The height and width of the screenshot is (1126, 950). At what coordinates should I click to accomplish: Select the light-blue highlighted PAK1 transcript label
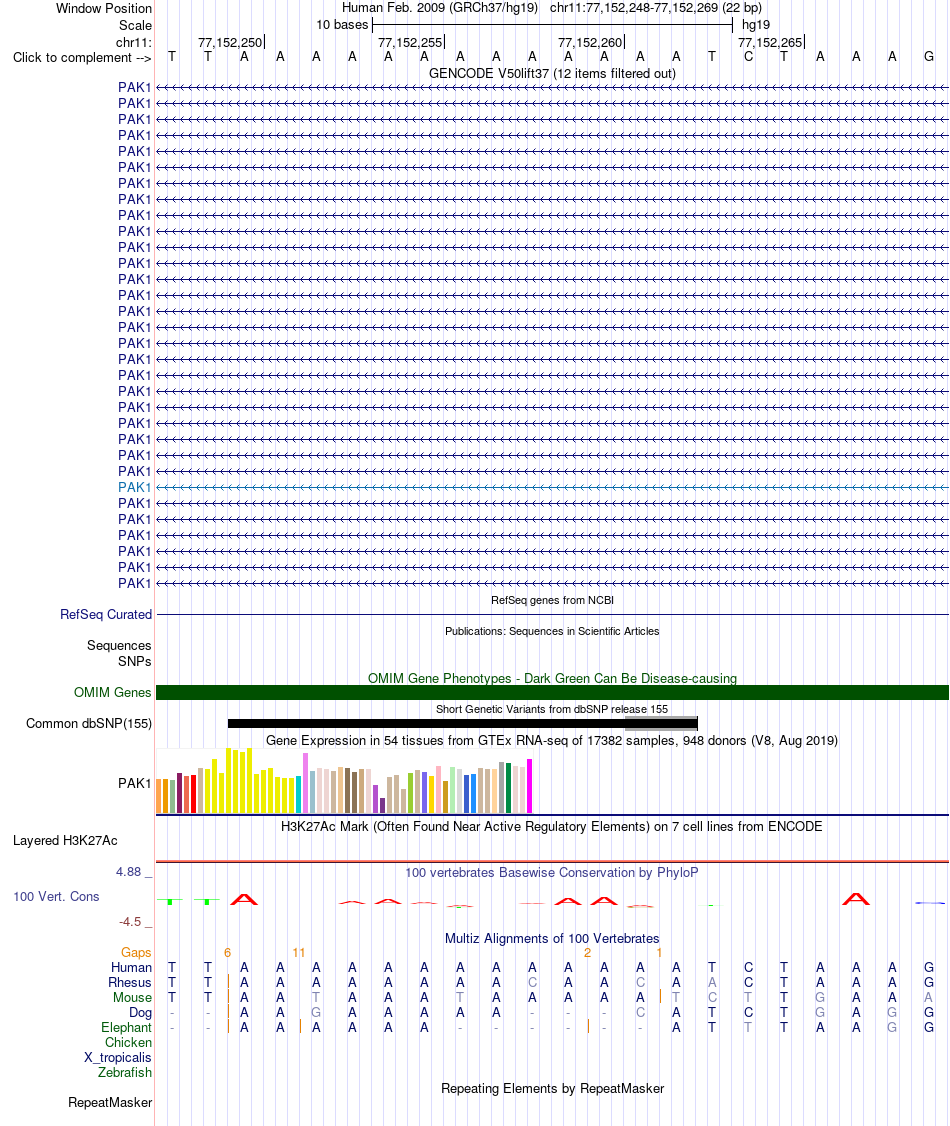(x=134, y=487)
